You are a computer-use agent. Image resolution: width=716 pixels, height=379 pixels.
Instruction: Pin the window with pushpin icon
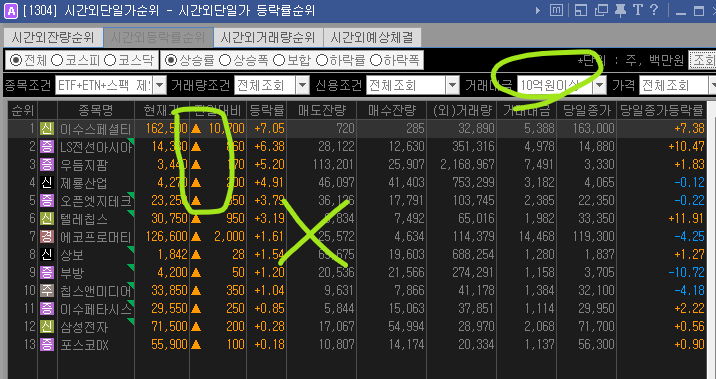[x=620, y=10]
